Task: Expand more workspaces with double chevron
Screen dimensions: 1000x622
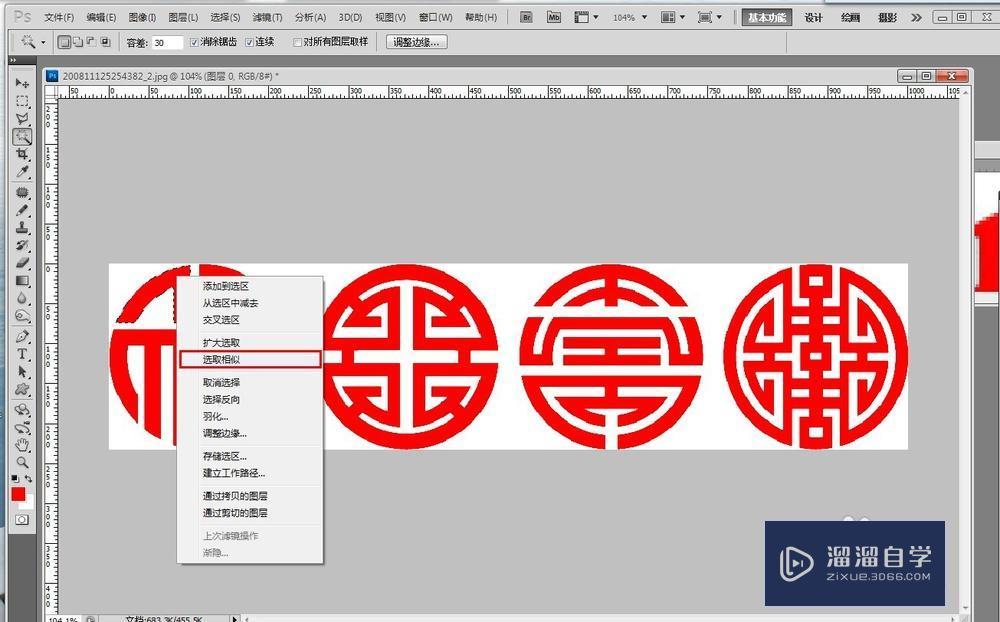Action: pyautogui.click(x=916, y=17)
